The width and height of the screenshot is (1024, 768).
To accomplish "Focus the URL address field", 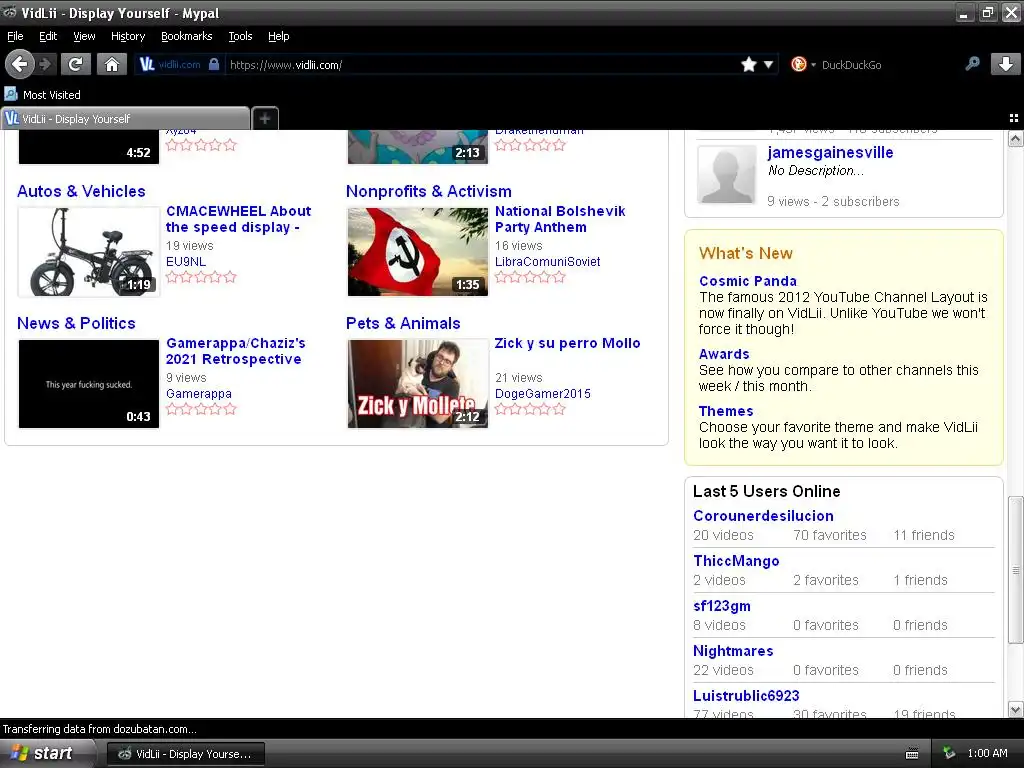I will (x=480, y=65).
